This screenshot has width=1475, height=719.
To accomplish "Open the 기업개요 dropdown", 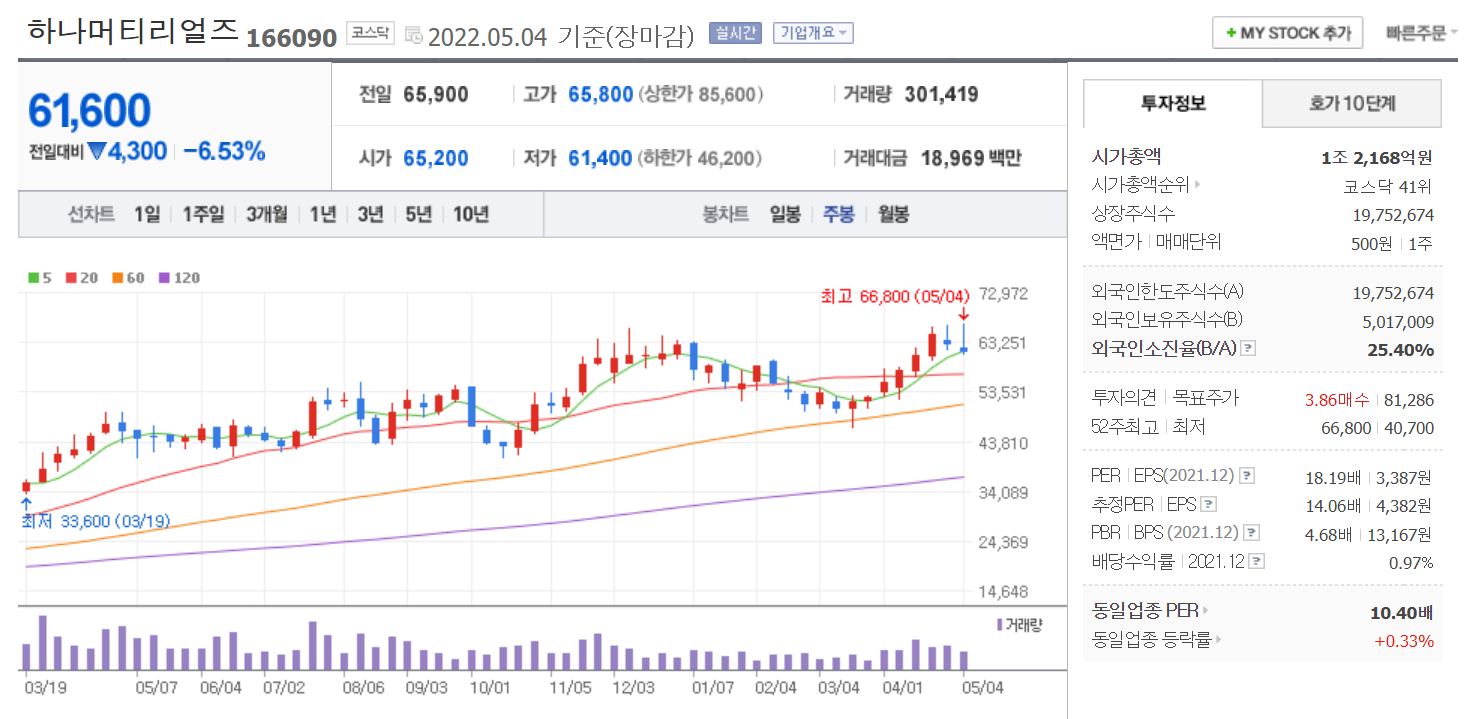I will 814,33.
